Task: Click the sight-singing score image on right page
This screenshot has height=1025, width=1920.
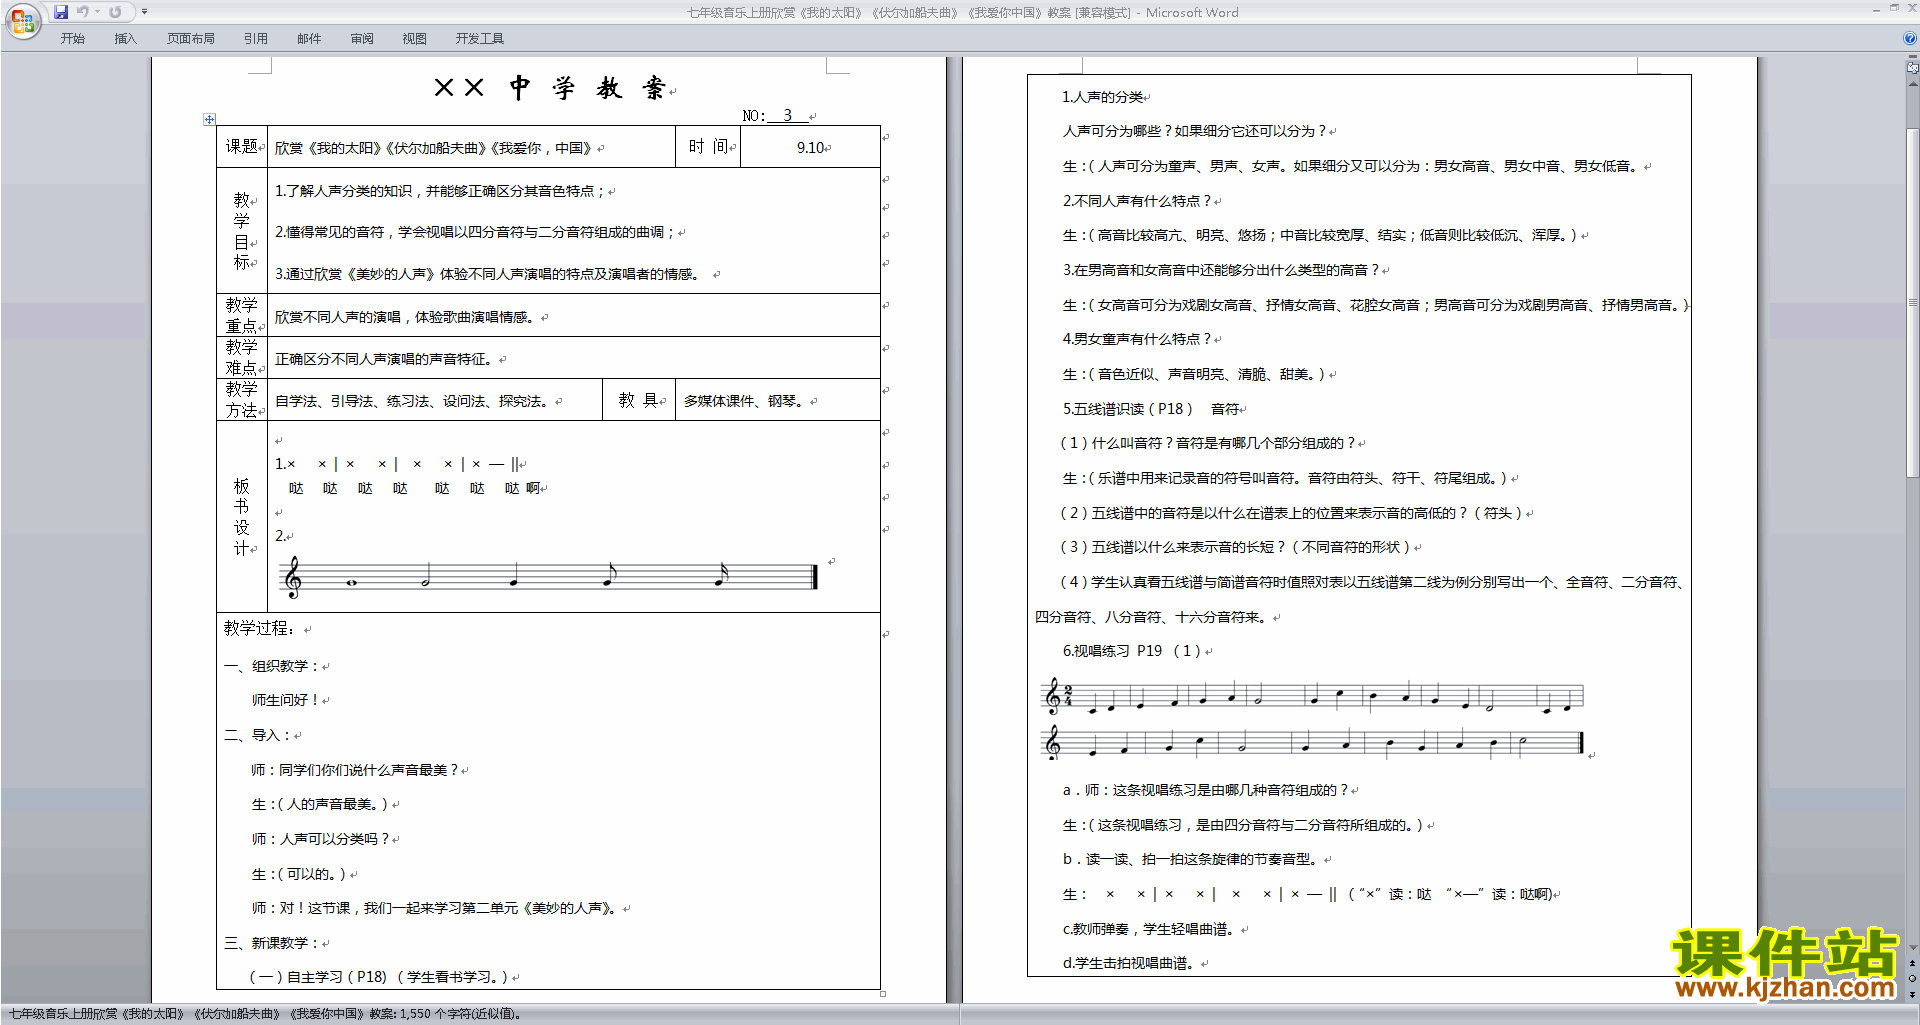Action: [1313, 719]
